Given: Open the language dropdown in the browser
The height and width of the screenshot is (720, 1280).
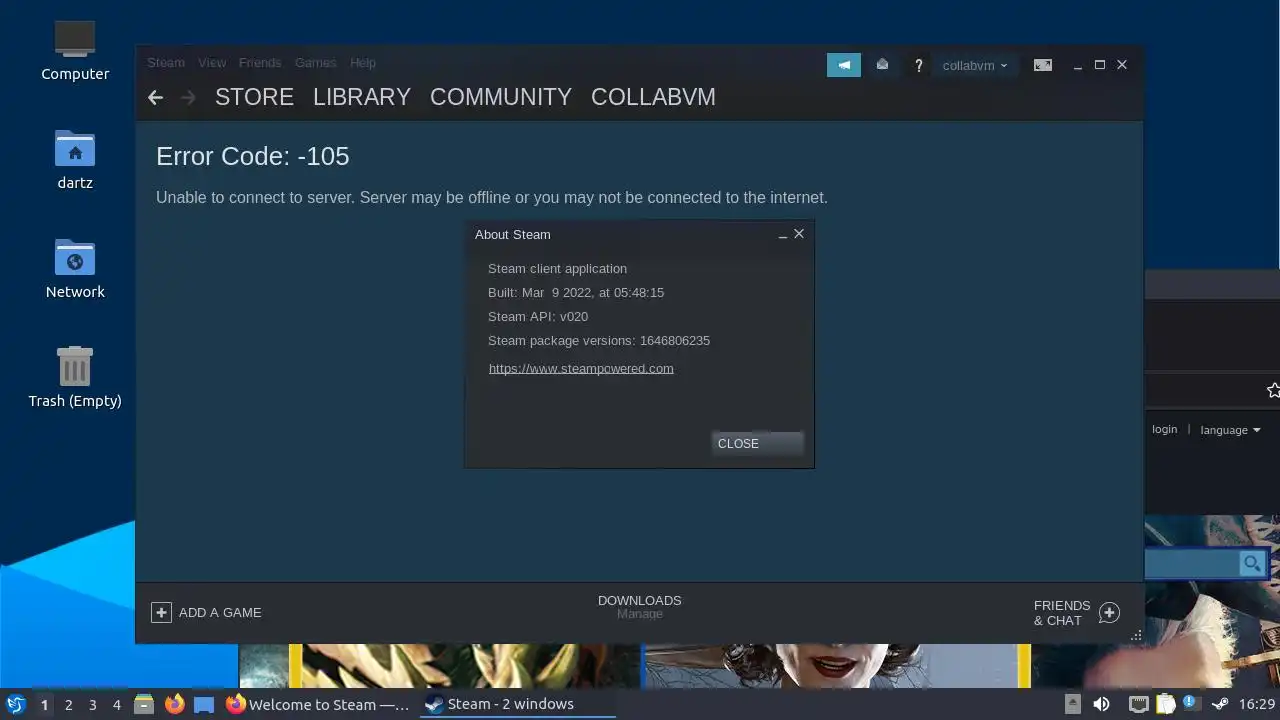Looking at the screenshot, I should [1230, 430].
